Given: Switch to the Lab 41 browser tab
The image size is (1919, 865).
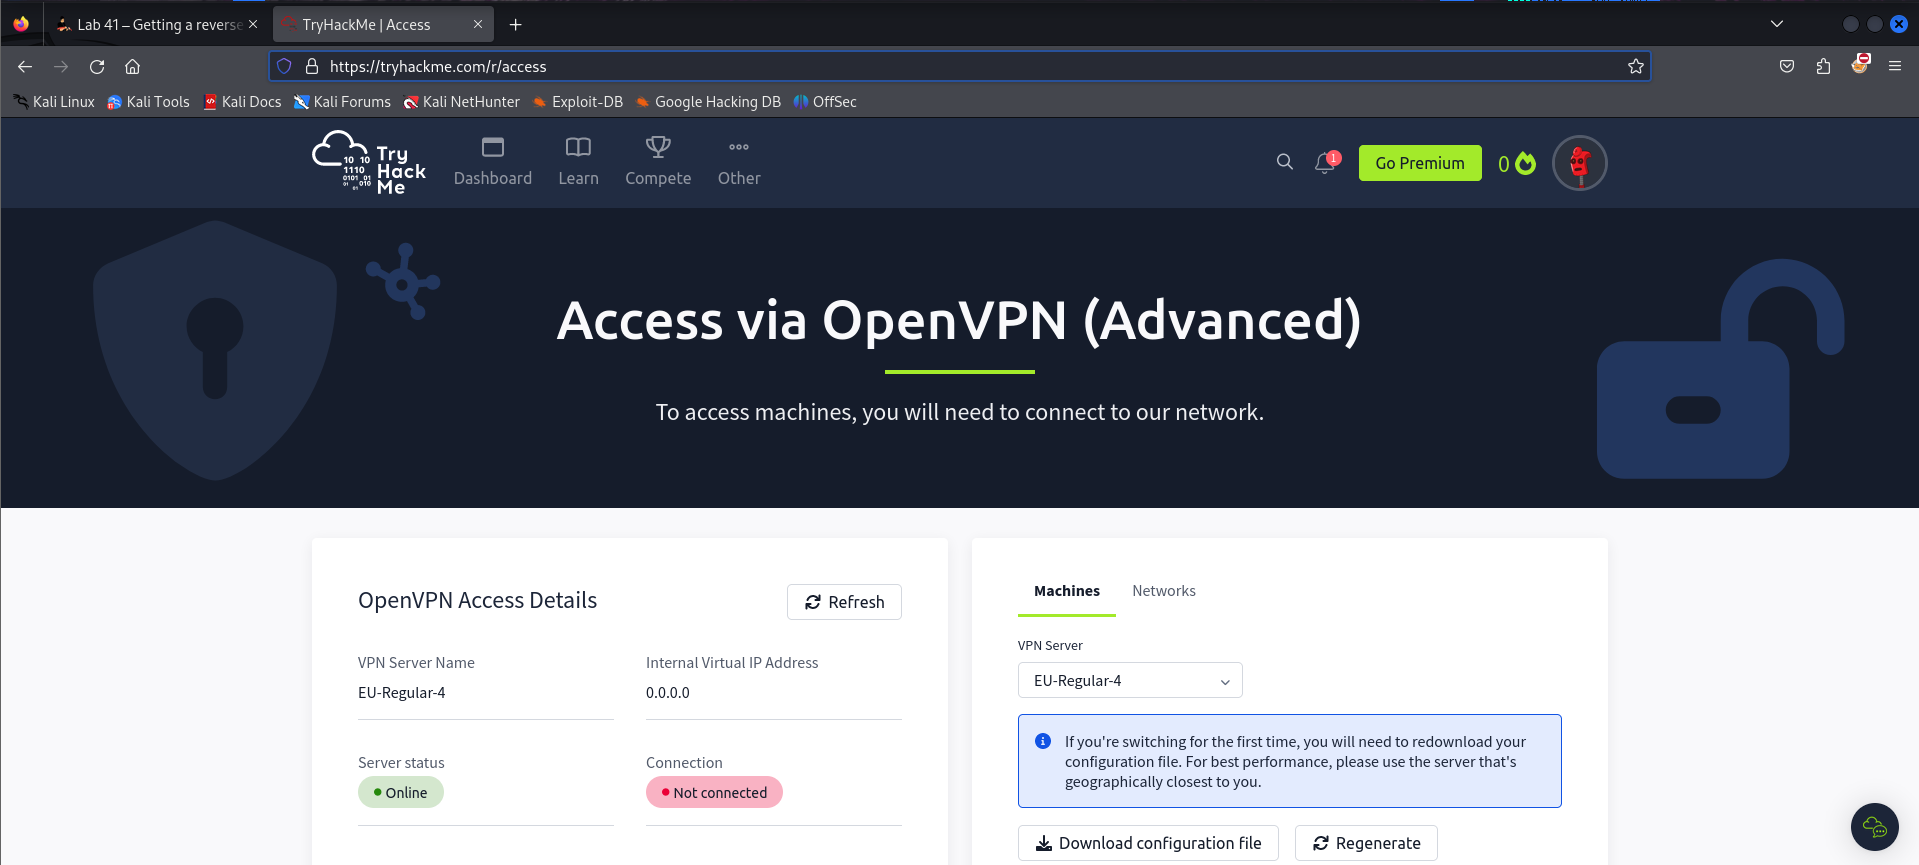Looking at the screenshot, I should pyautogui.click(x=157, y=24).
